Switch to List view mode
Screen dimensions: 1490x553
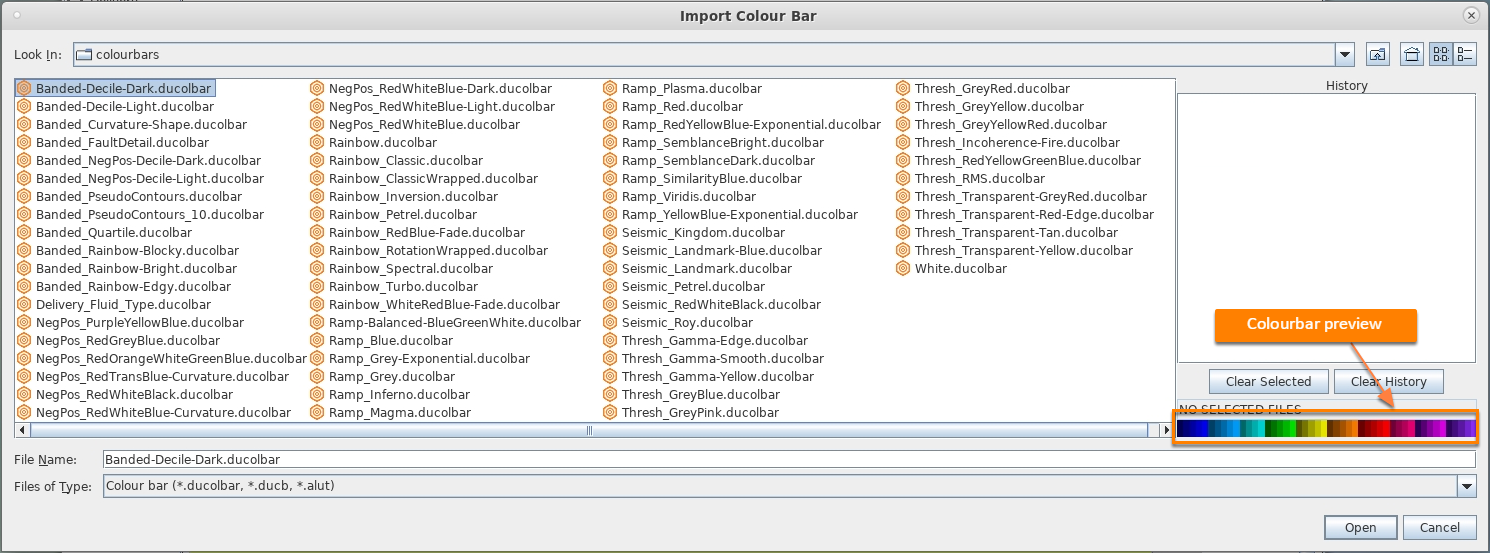click(1441, 54)
